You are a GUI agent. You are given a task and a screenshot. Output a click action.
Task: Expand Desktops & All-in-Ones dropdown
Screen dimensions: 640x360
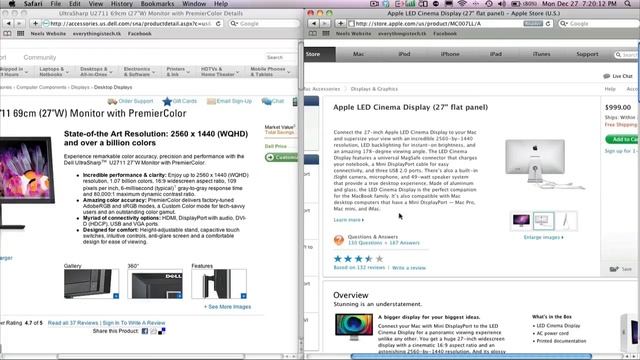tap(97, 72)
